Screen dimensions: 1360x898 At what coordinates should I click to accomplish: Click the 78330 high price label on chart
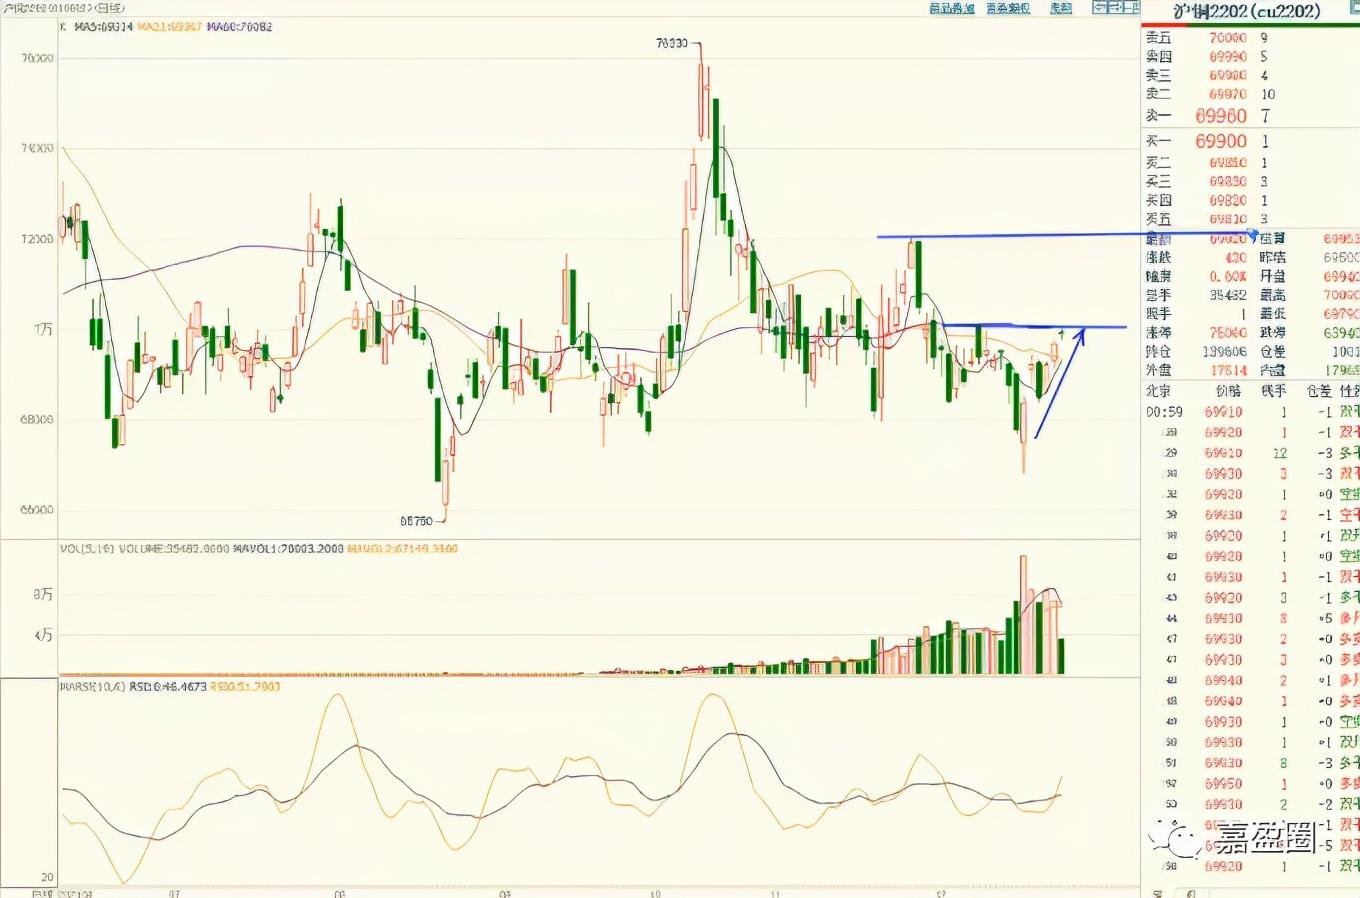(672, 43)
